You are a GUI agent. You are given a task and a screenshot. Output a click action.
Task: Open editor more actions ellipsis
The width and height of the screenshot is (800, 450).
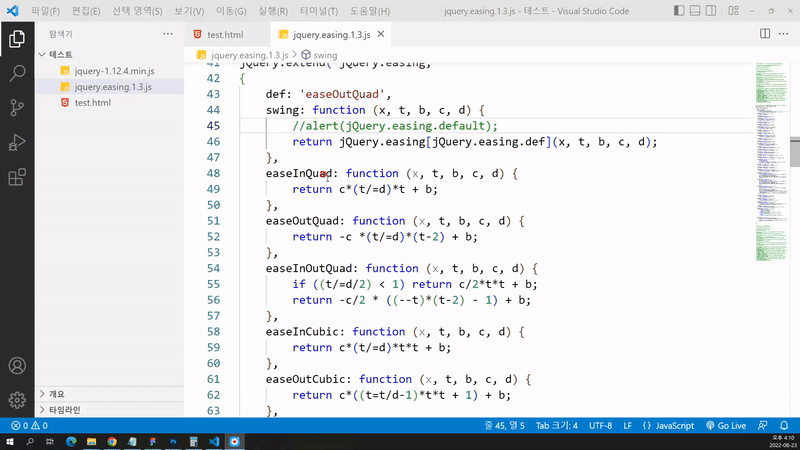tap(784, 34)
